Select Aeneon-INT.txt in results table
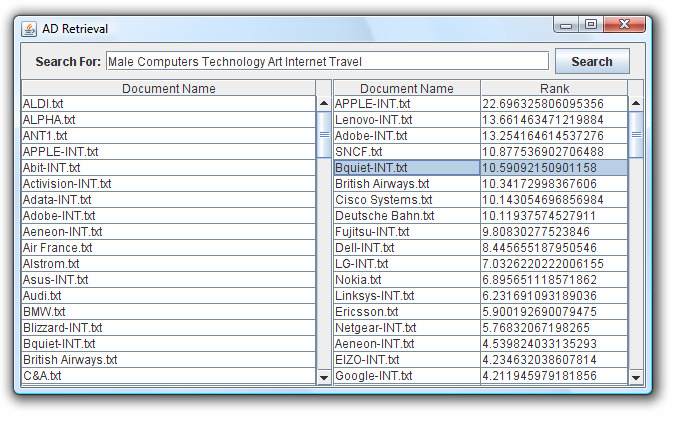 tap(407, 344)
